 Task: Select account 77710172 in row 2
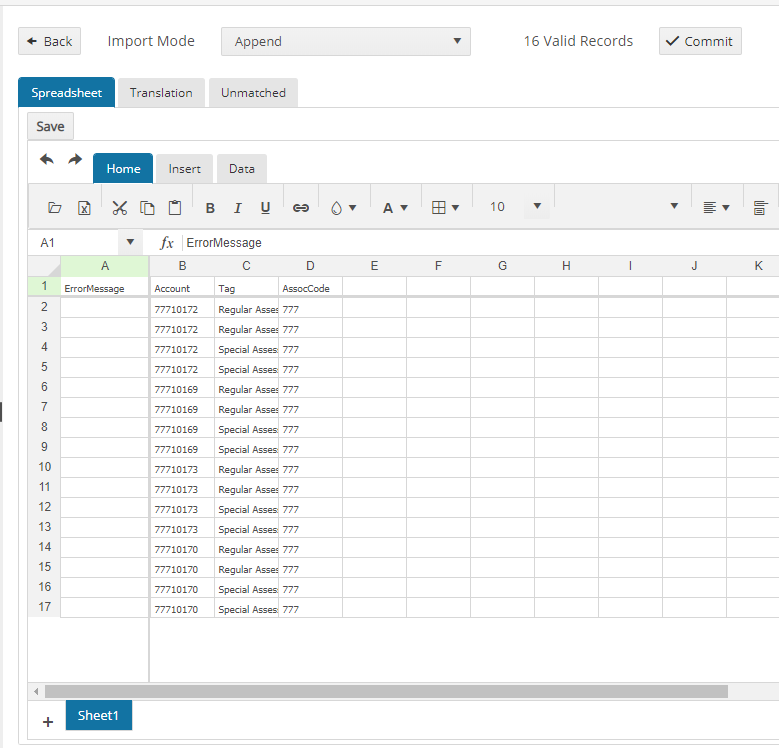182,309
